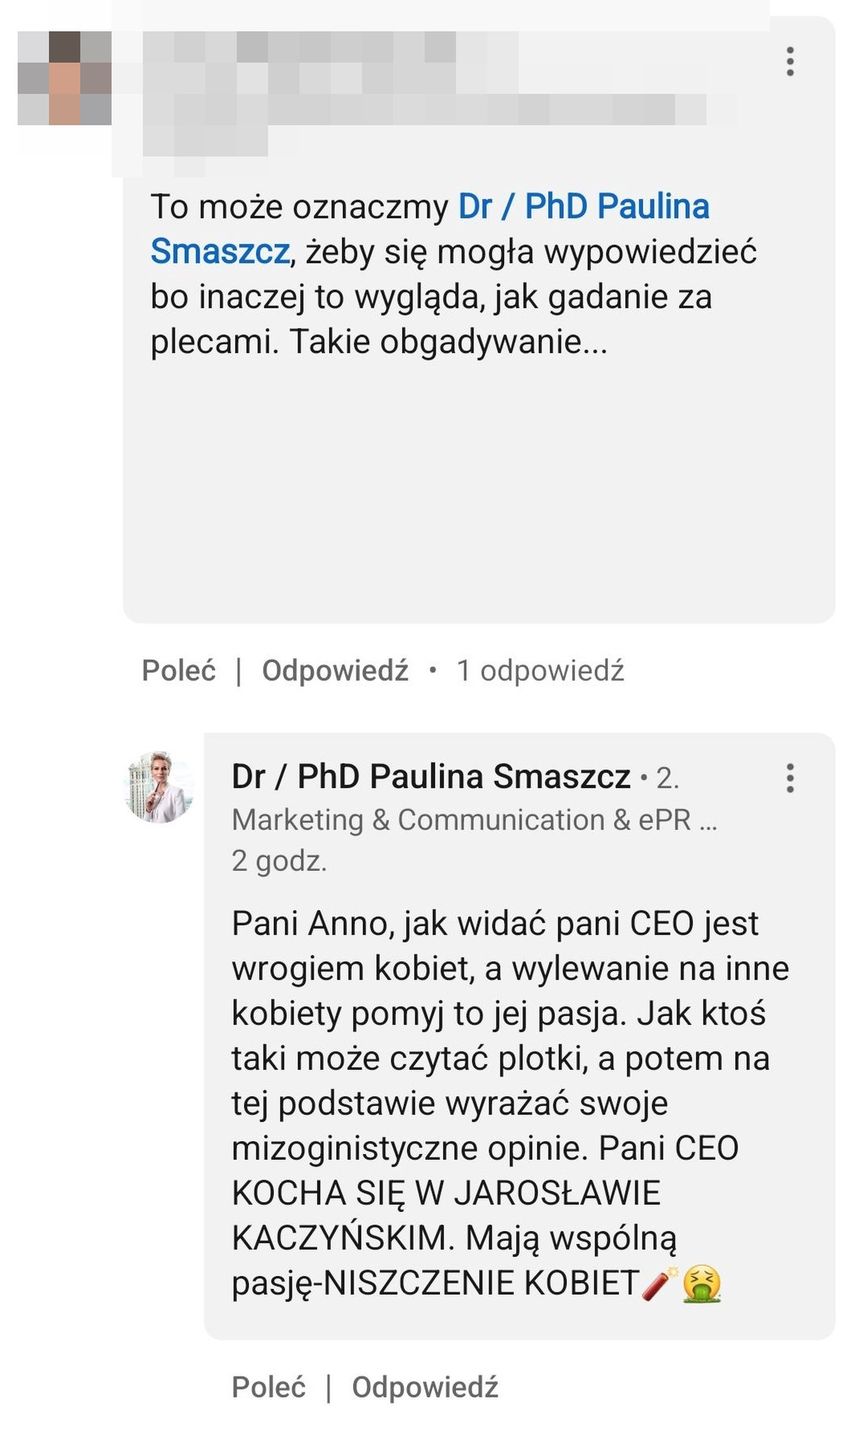Click Odpowiedź under the top comment

tap(335, 670)
